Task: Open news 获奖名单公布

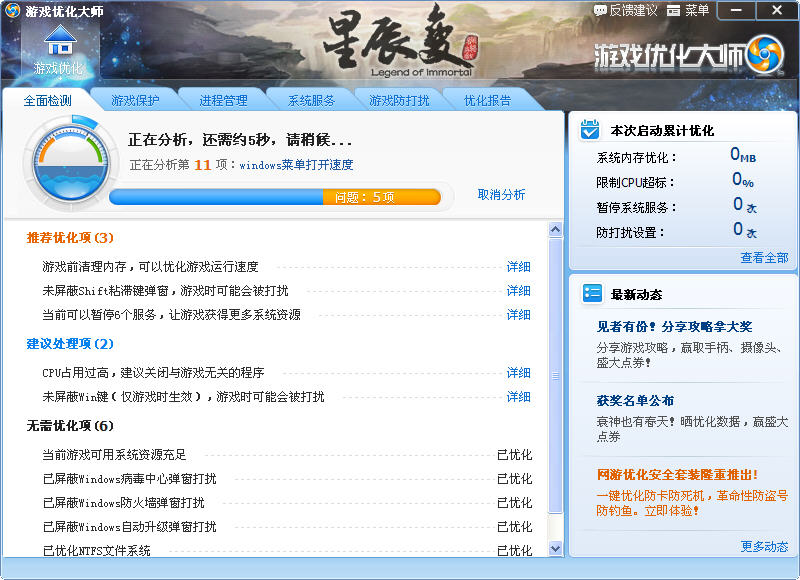Action: (x=635, y=400)
